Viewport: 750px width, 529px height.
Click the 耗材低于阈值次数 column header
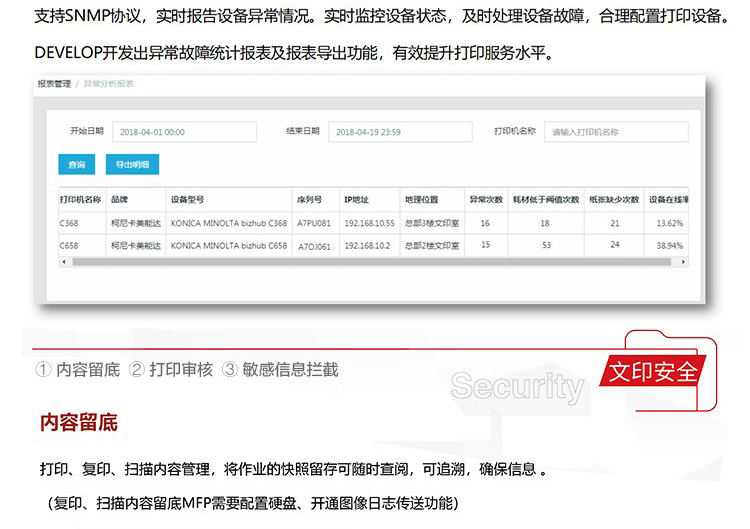point(545,199)
